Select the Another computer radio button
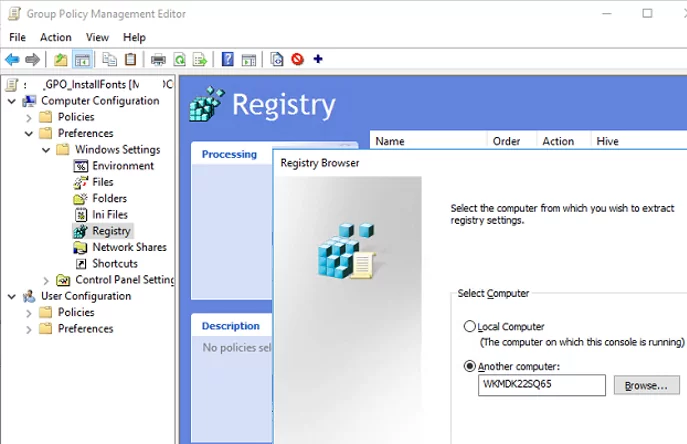Screen dimensions: 687x444 click(470, 366)
